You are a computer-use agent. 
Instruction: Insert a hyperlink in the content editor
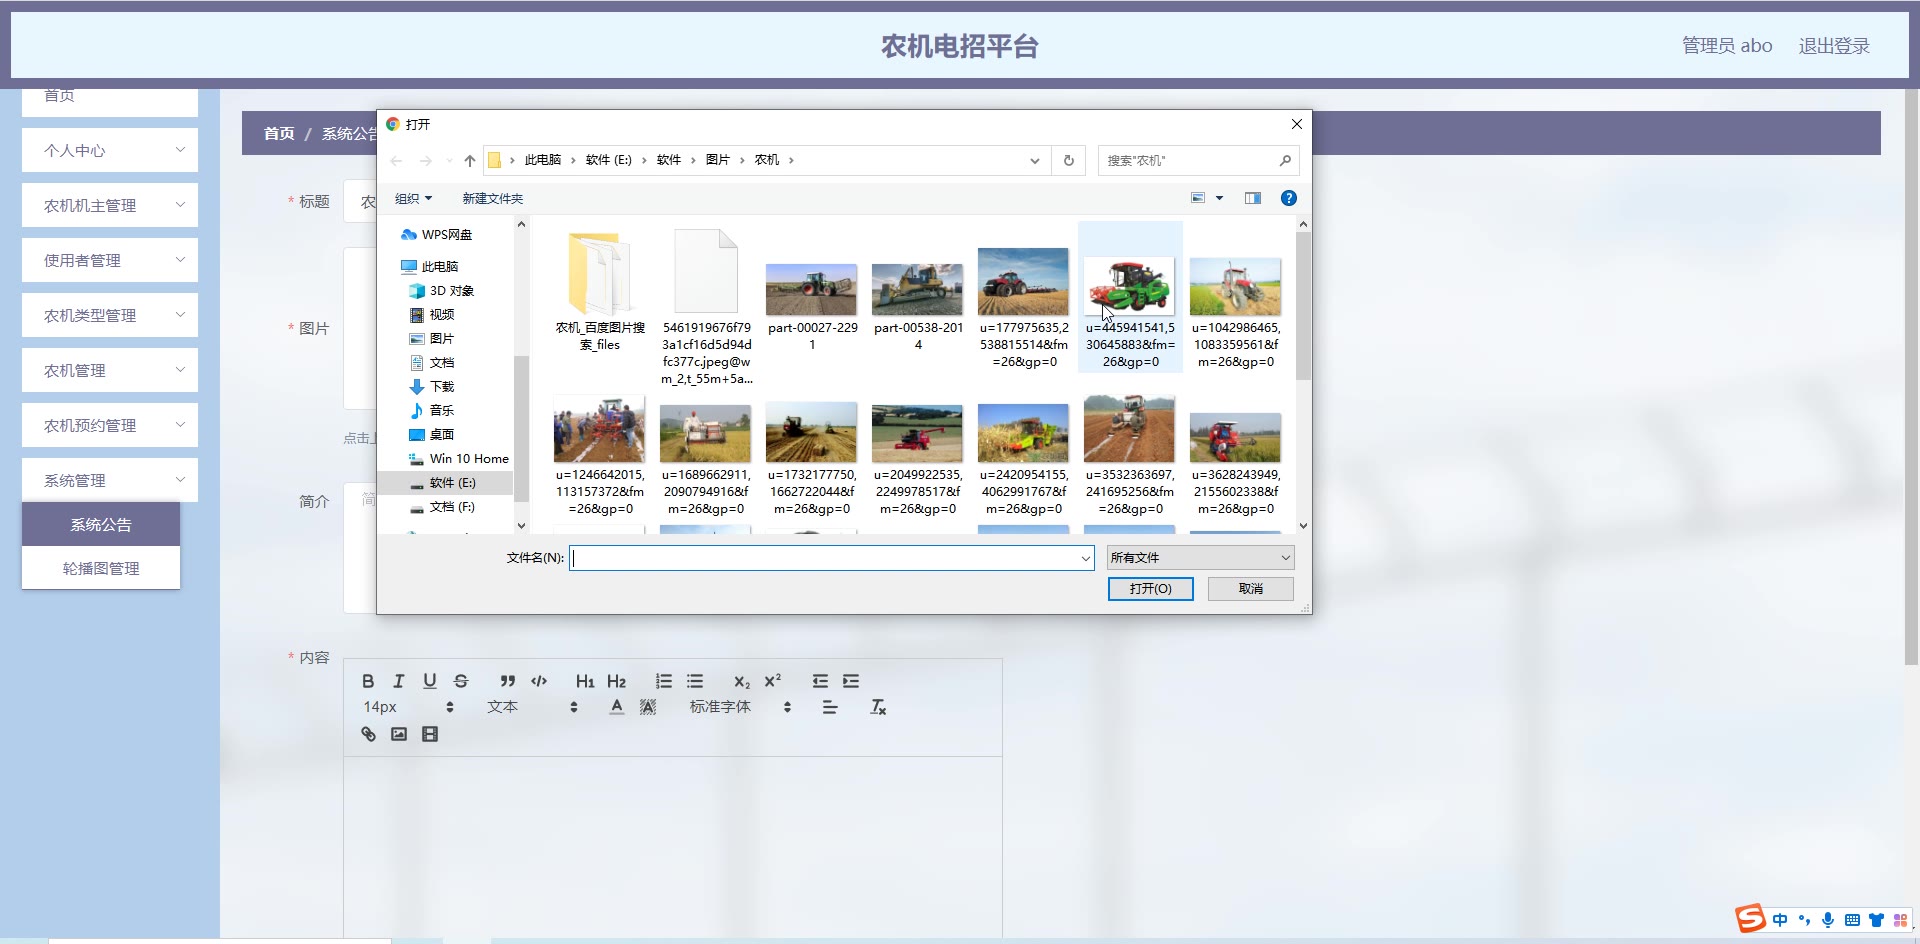368,734
